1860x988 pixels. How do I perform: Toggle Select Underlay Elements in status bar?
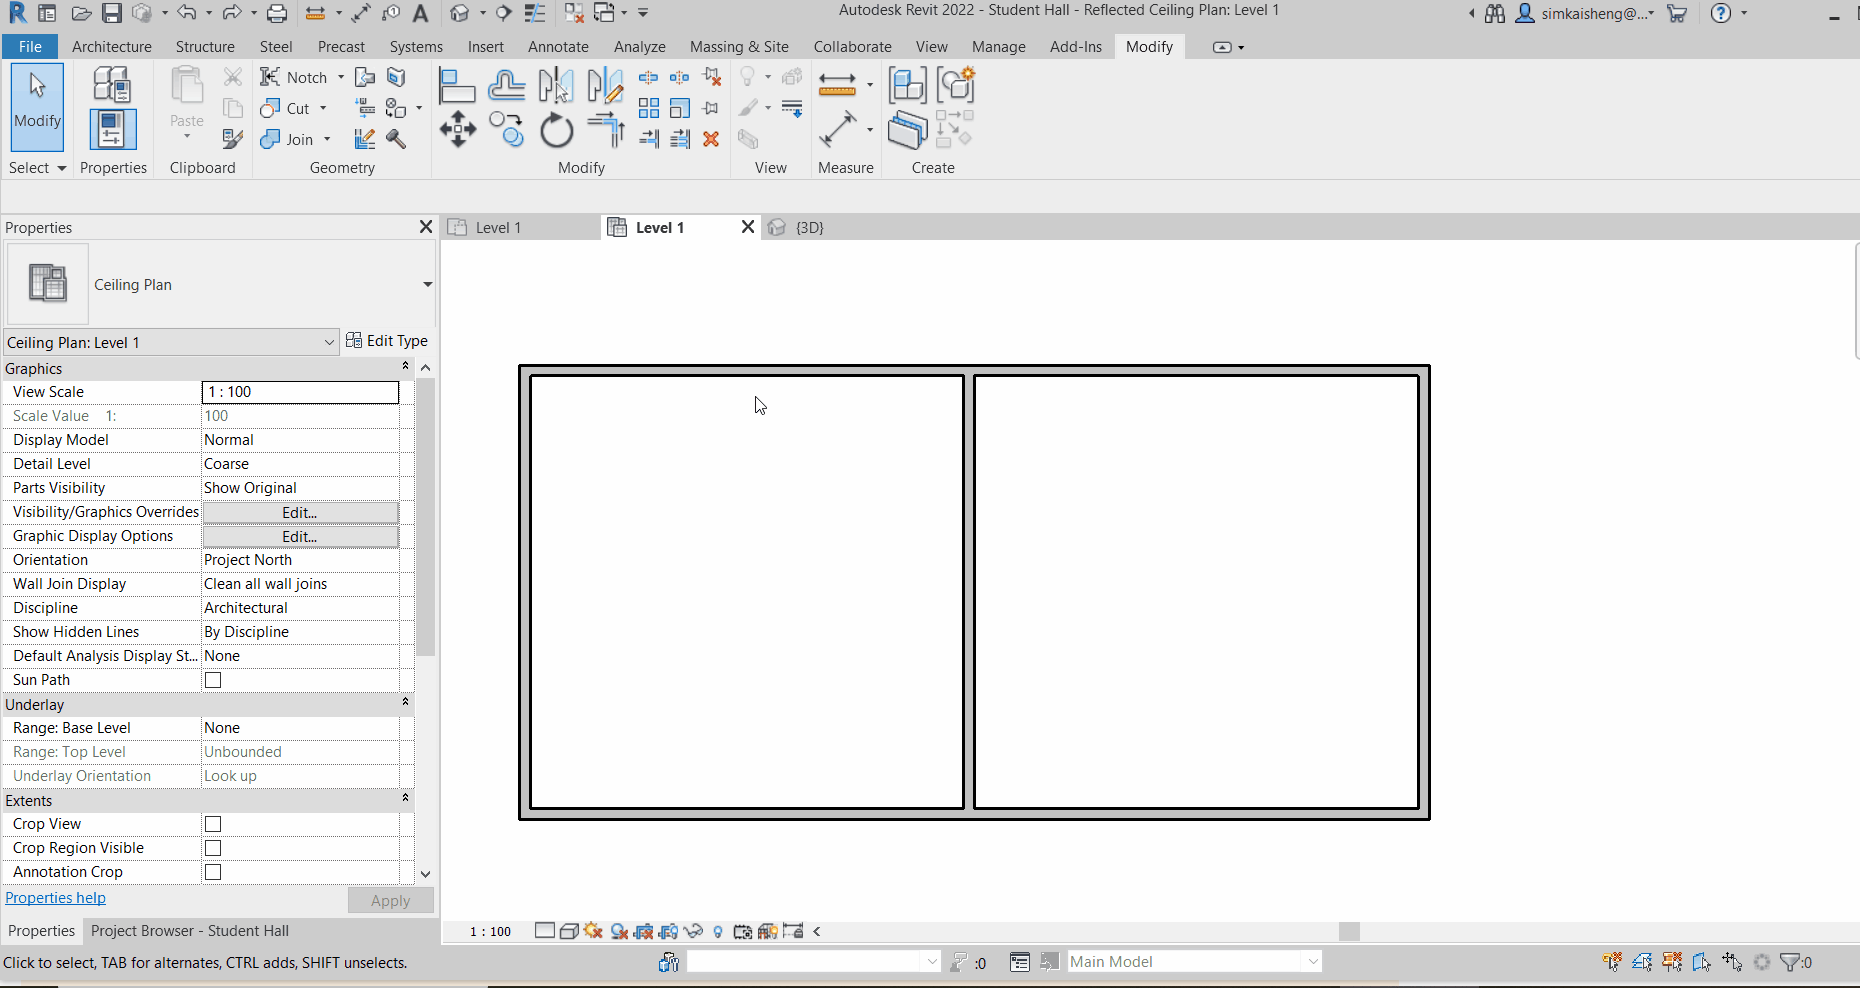[1642, 962]
